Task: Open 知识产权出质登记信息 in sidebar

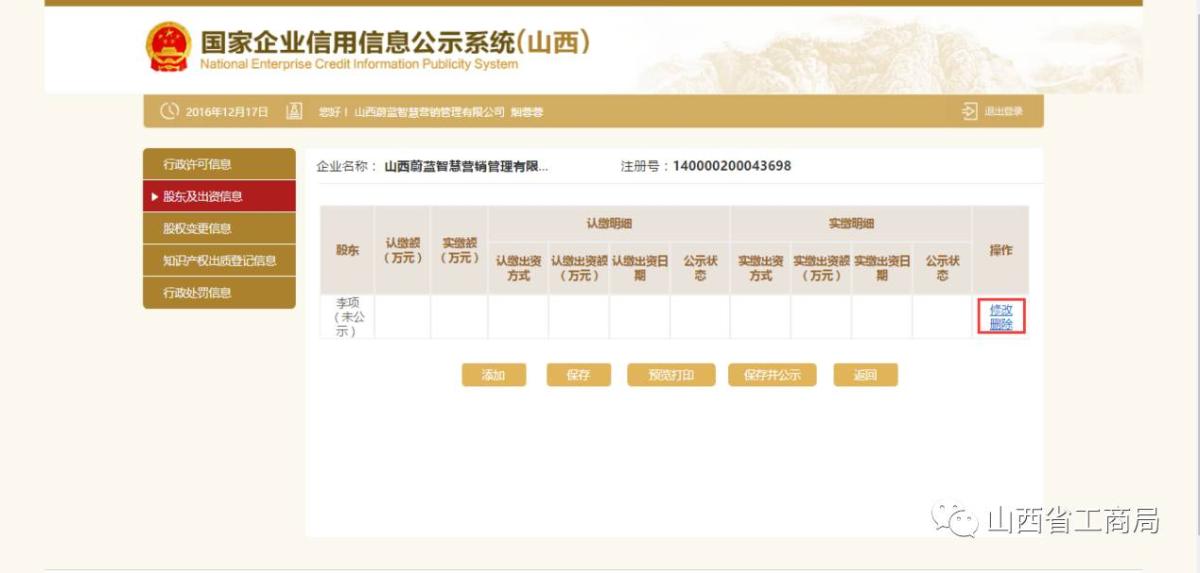Action: click(219, 261)
